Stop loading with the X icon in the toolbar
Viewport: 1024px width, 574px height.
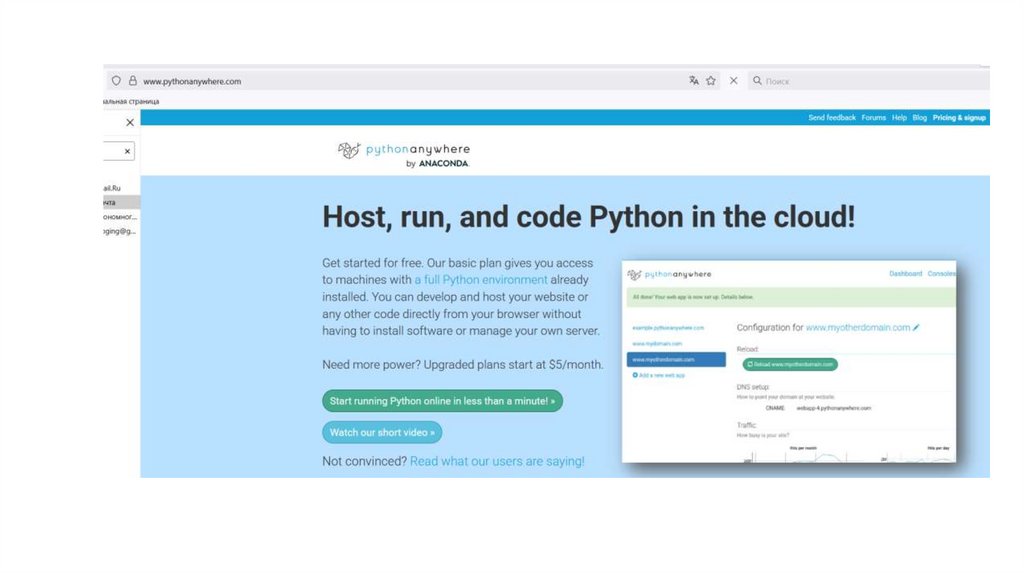733,80
